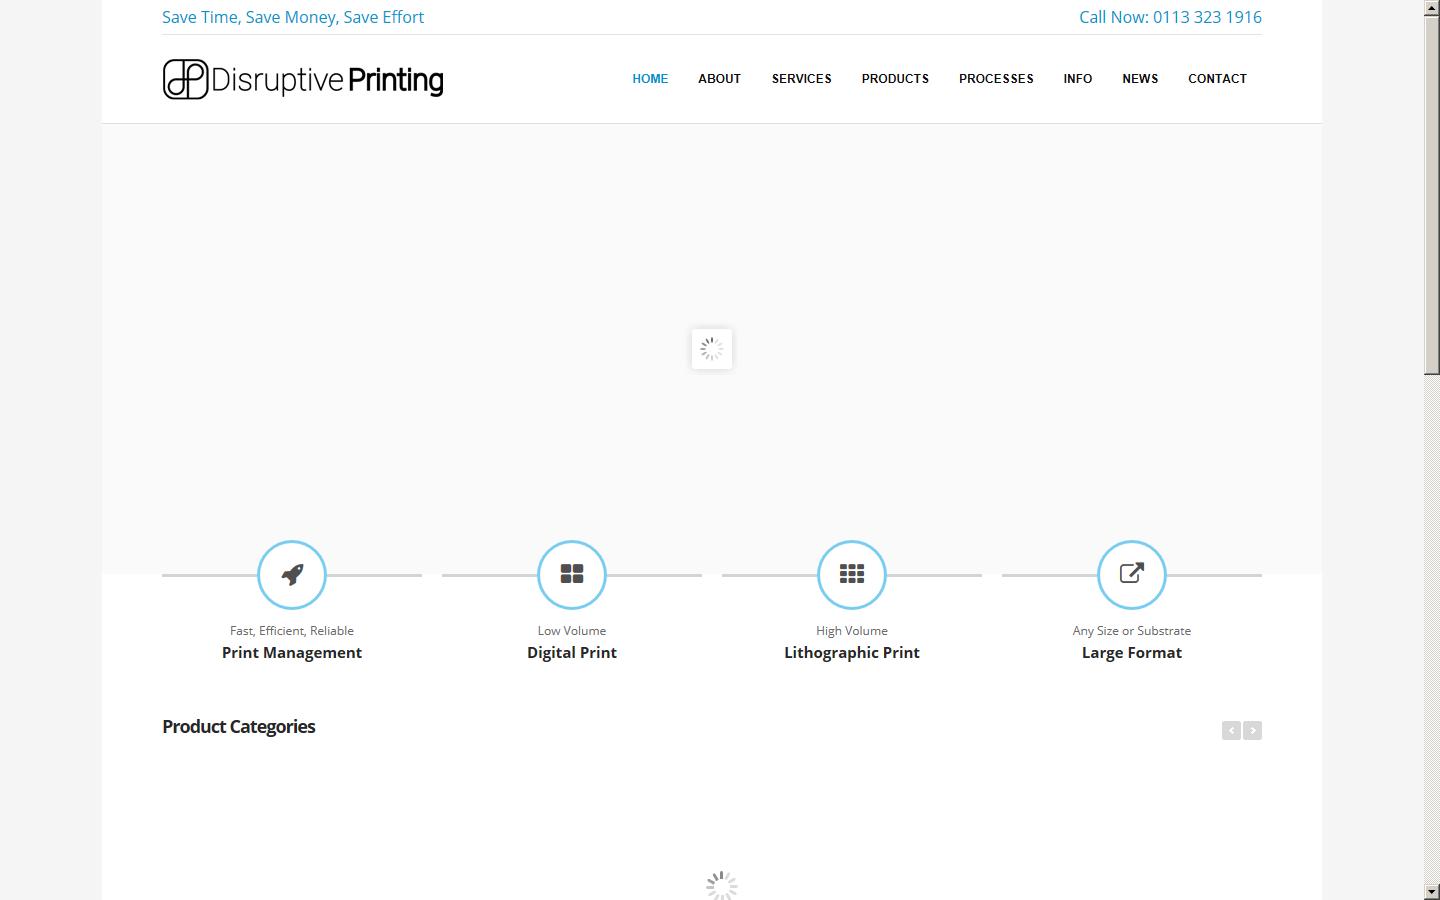This screenshot has height=900, width=1440.
Task: Click the left arrow under Product Categories
Action: point(1231,730)
